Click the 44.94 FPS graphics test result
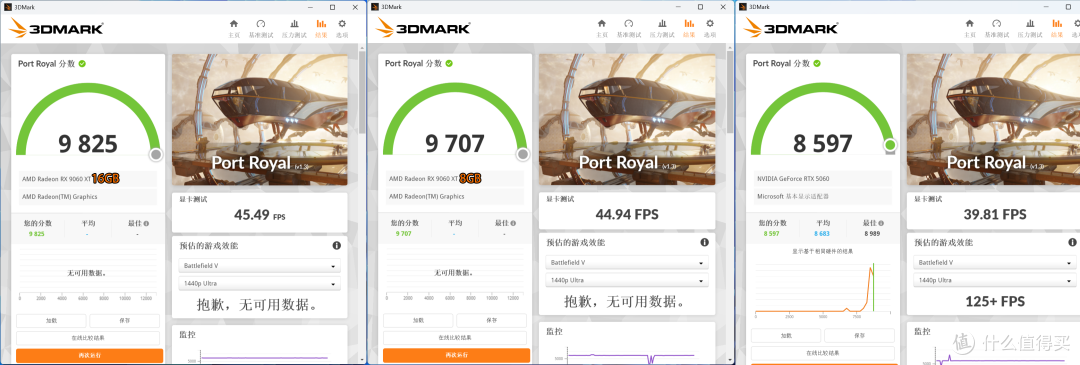 point(627,215)
